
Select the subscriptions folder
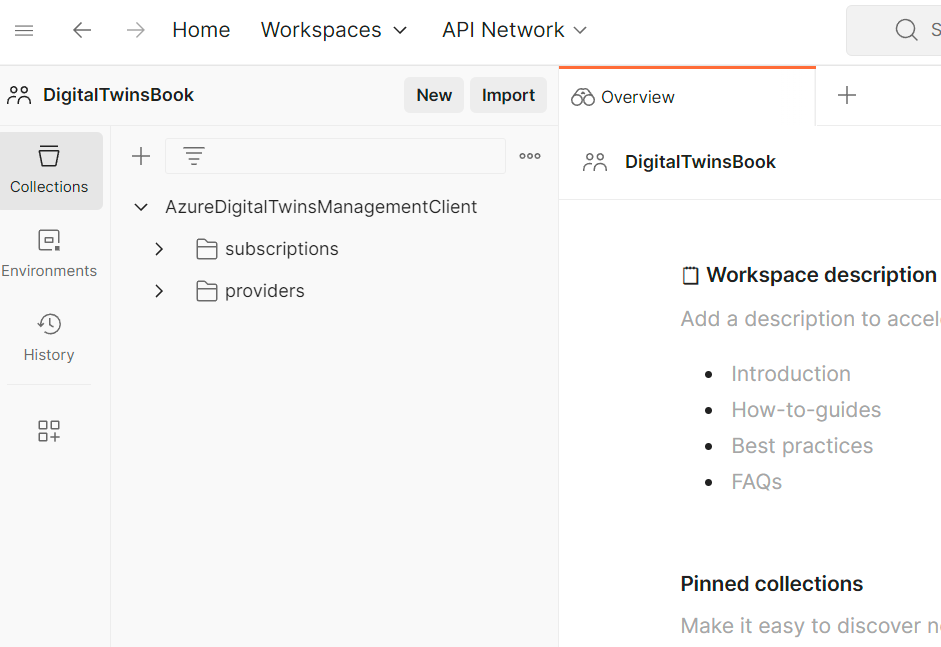281,248
